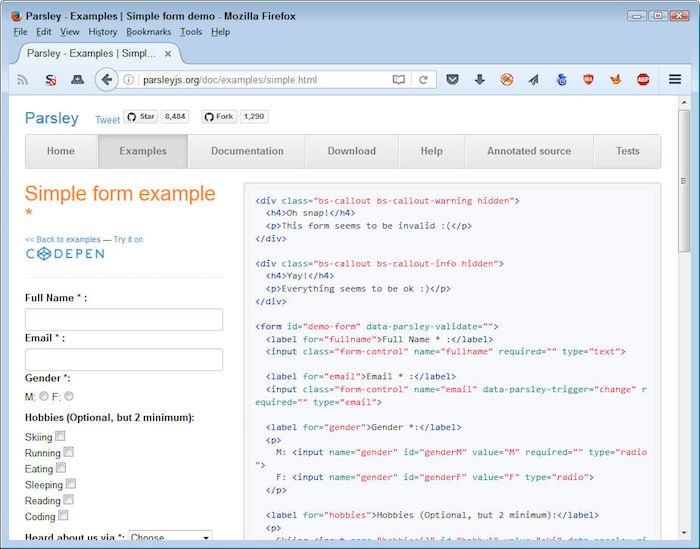Open the Firefox hamburger menu
This screenshot has width=700, height=549.
(675, 79)
